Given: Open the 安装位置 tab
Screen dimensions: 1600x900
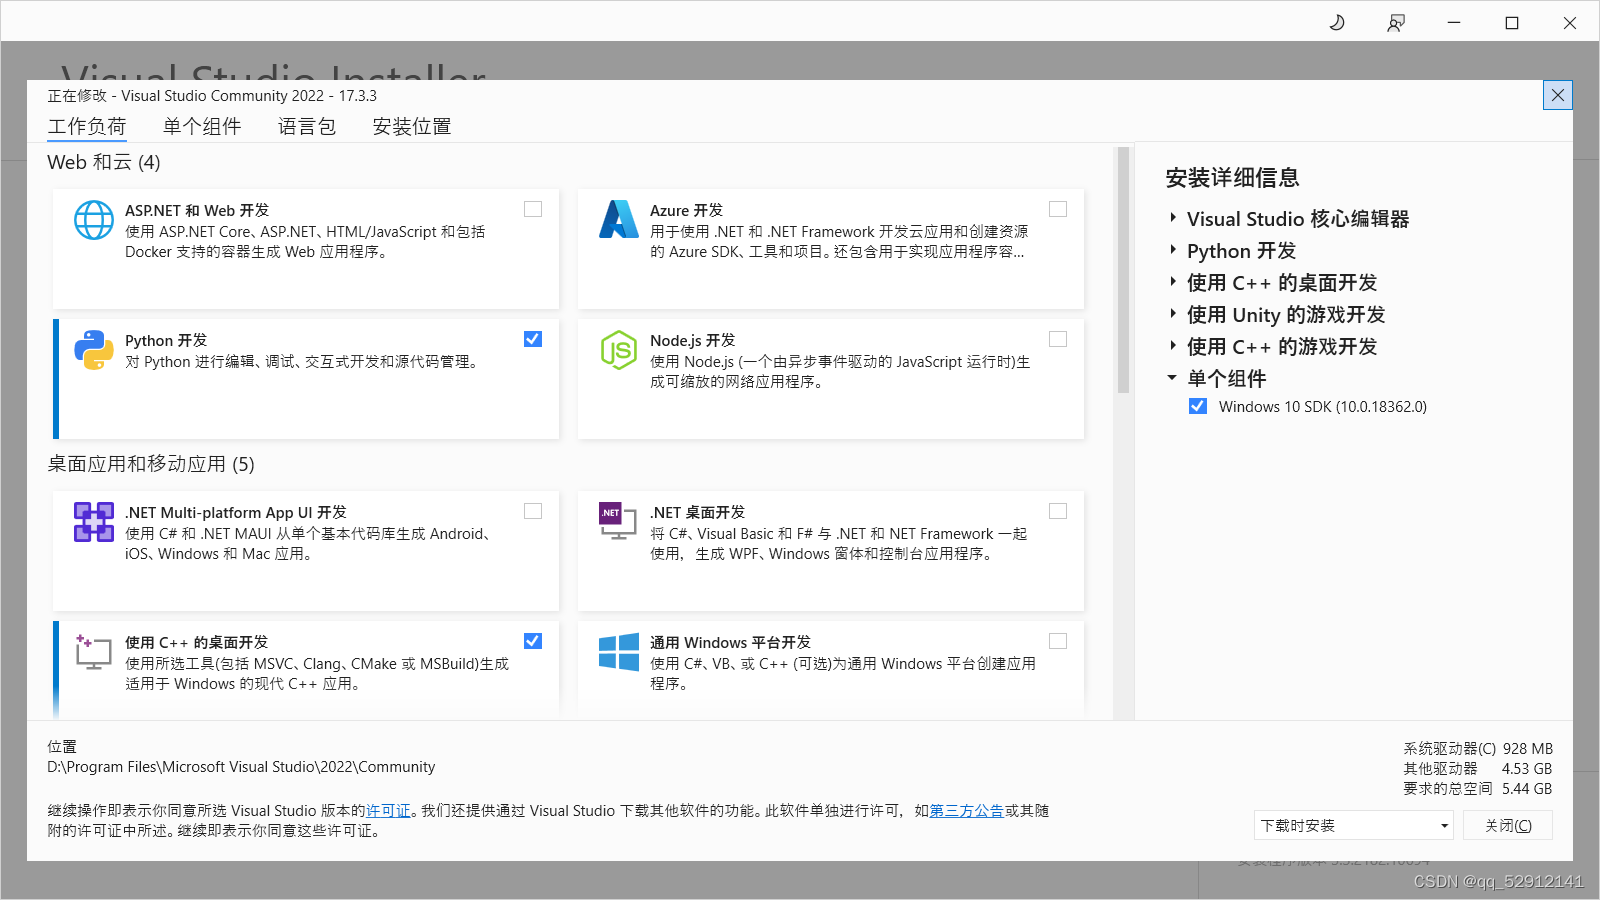Looking at the screenshot, I should click(410, 126).
